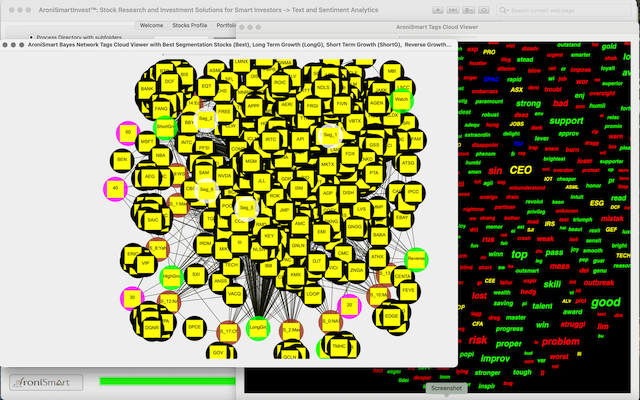Click the green HighGr category node
Viewport: 640px width, 400px height.
click(171, 277)
